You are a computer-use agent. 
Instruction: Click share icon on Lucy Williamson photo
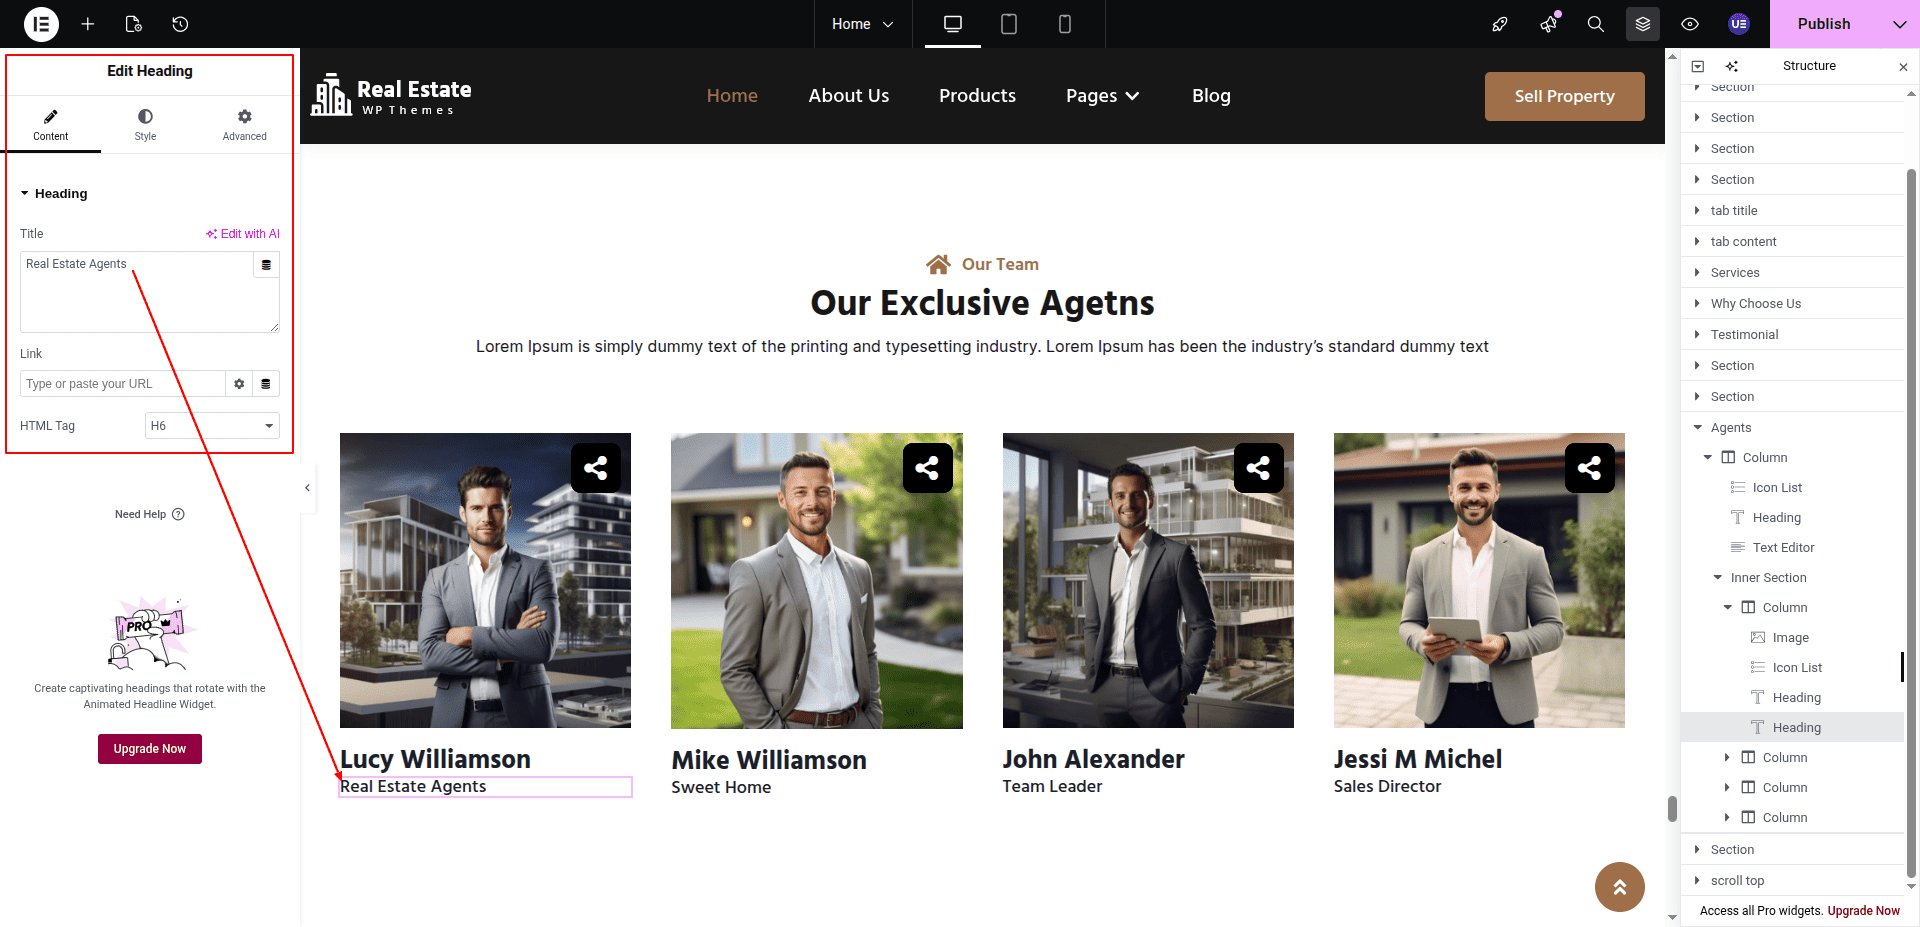click(596, 468)
